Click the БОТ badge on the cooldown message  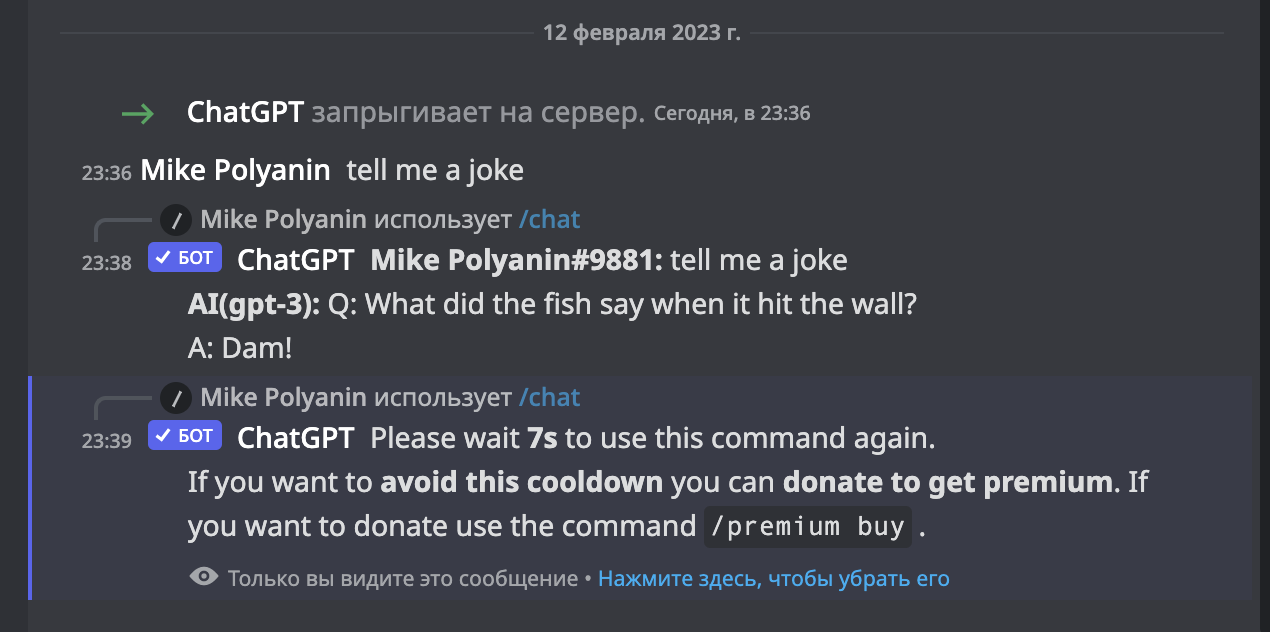(x=184, y=435)
